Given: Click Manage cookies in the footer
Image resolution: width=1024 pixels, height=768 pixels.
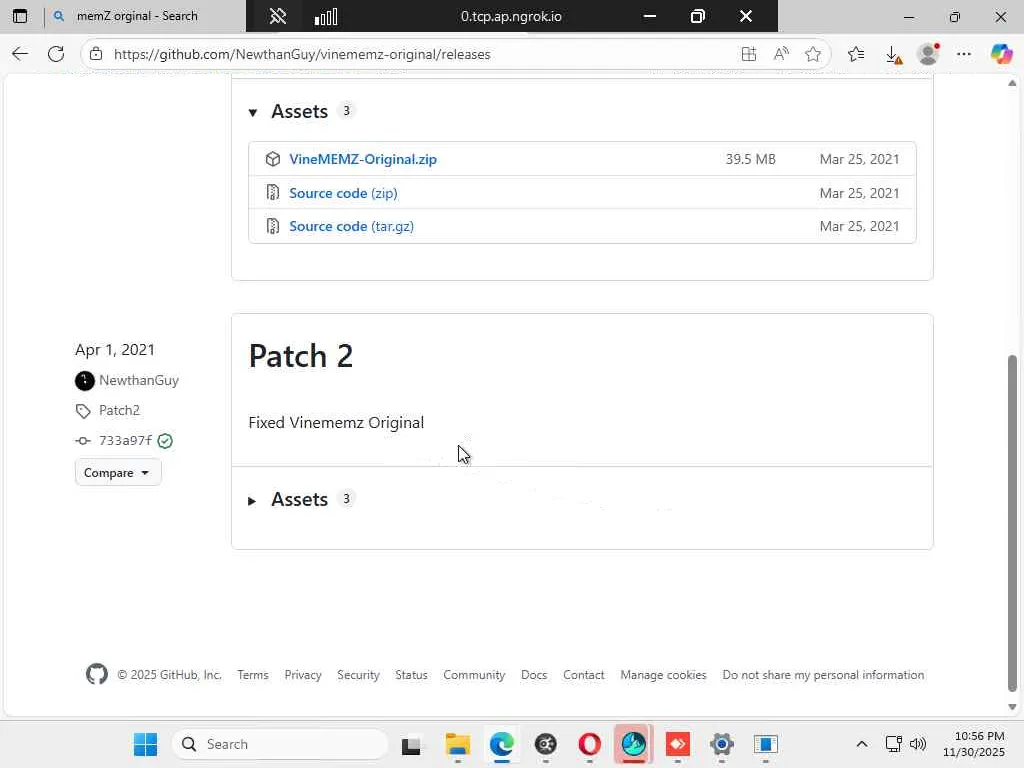Looking at the screenshot, I should tap(664, 675).
